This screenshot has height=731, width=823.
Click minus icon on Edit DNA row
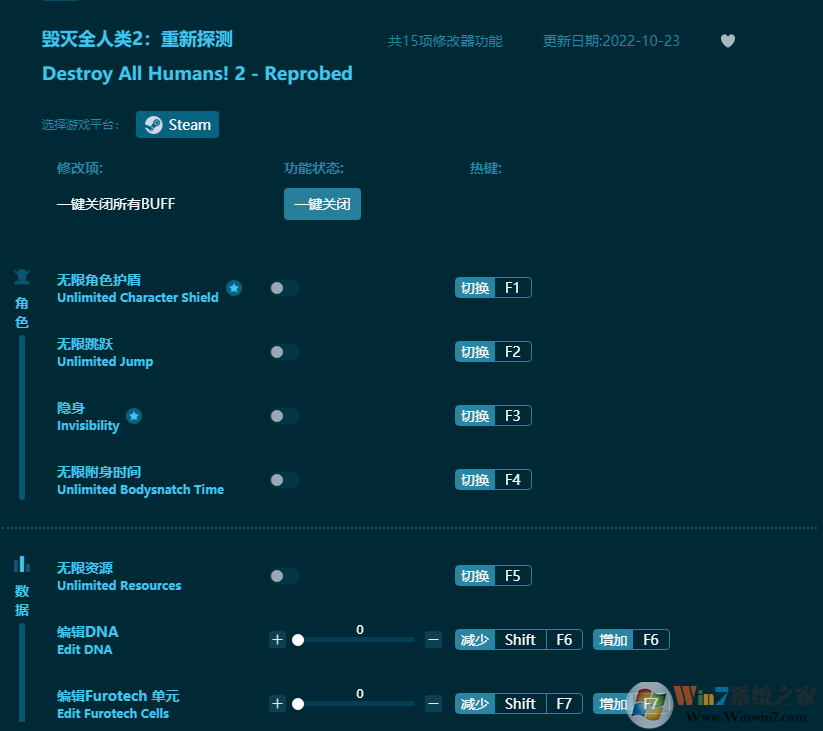coord(433,639)
